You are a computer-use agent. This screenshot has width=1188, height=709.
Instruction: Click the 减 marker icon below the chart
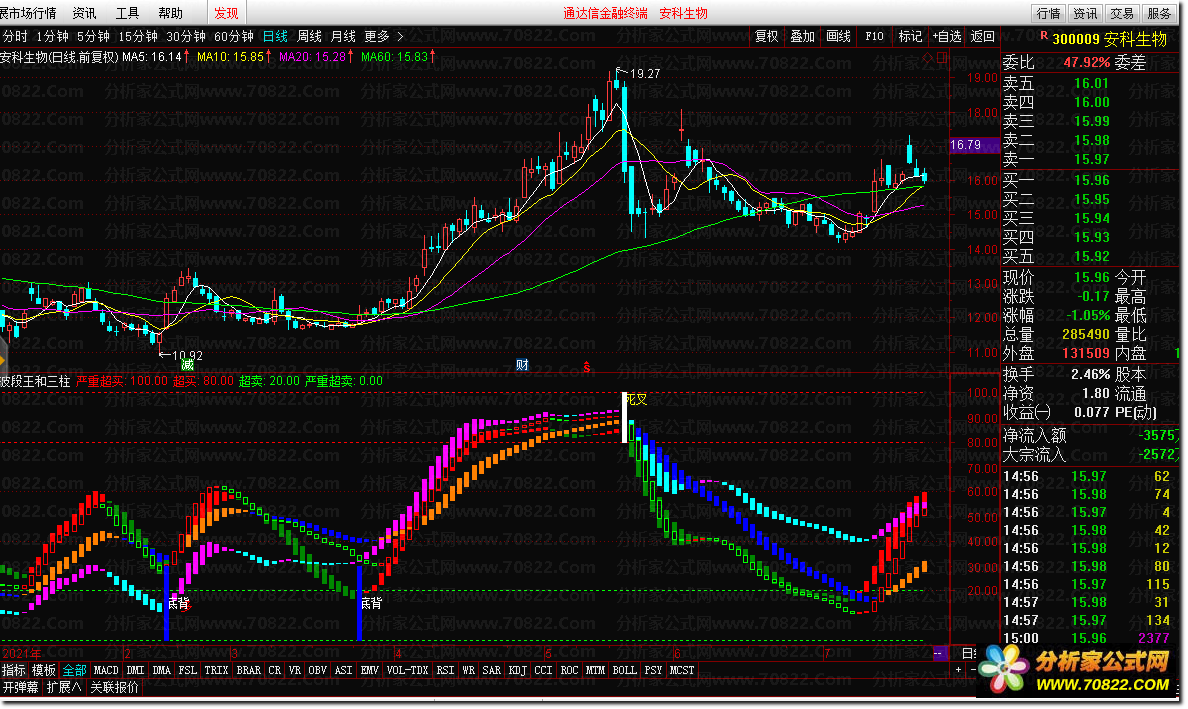tap(187, 365)
